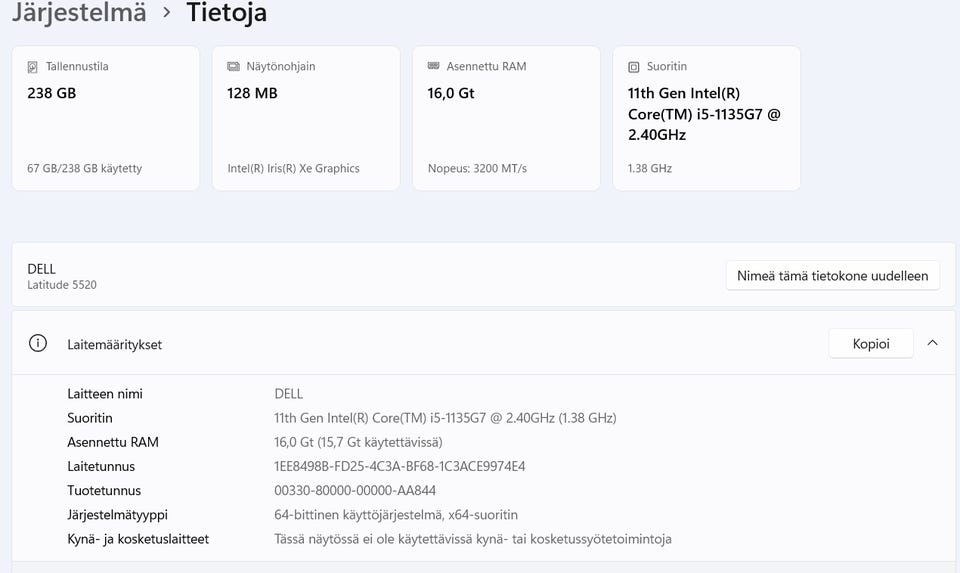Go back to Järjestelmä via the breadcrumb
Screen dimensions: 960x573
(x=79, y=13)
